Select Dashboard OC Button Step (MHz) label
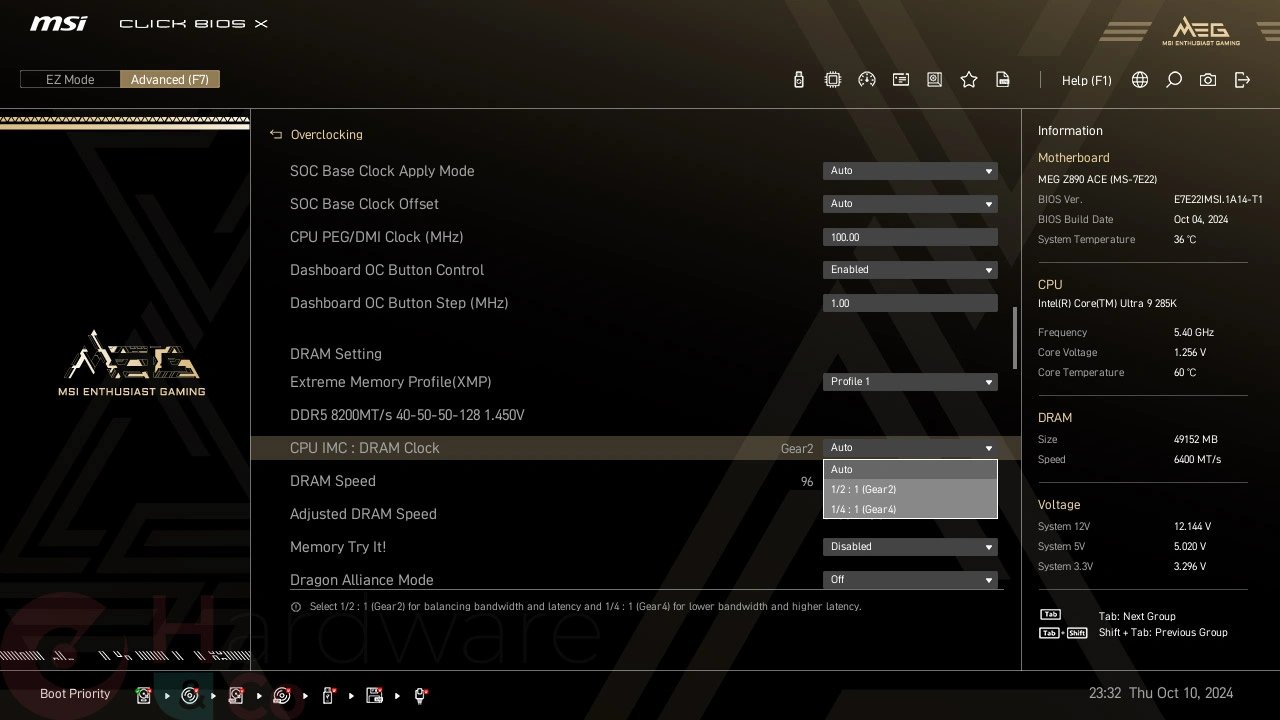 [x=399, y=303]
